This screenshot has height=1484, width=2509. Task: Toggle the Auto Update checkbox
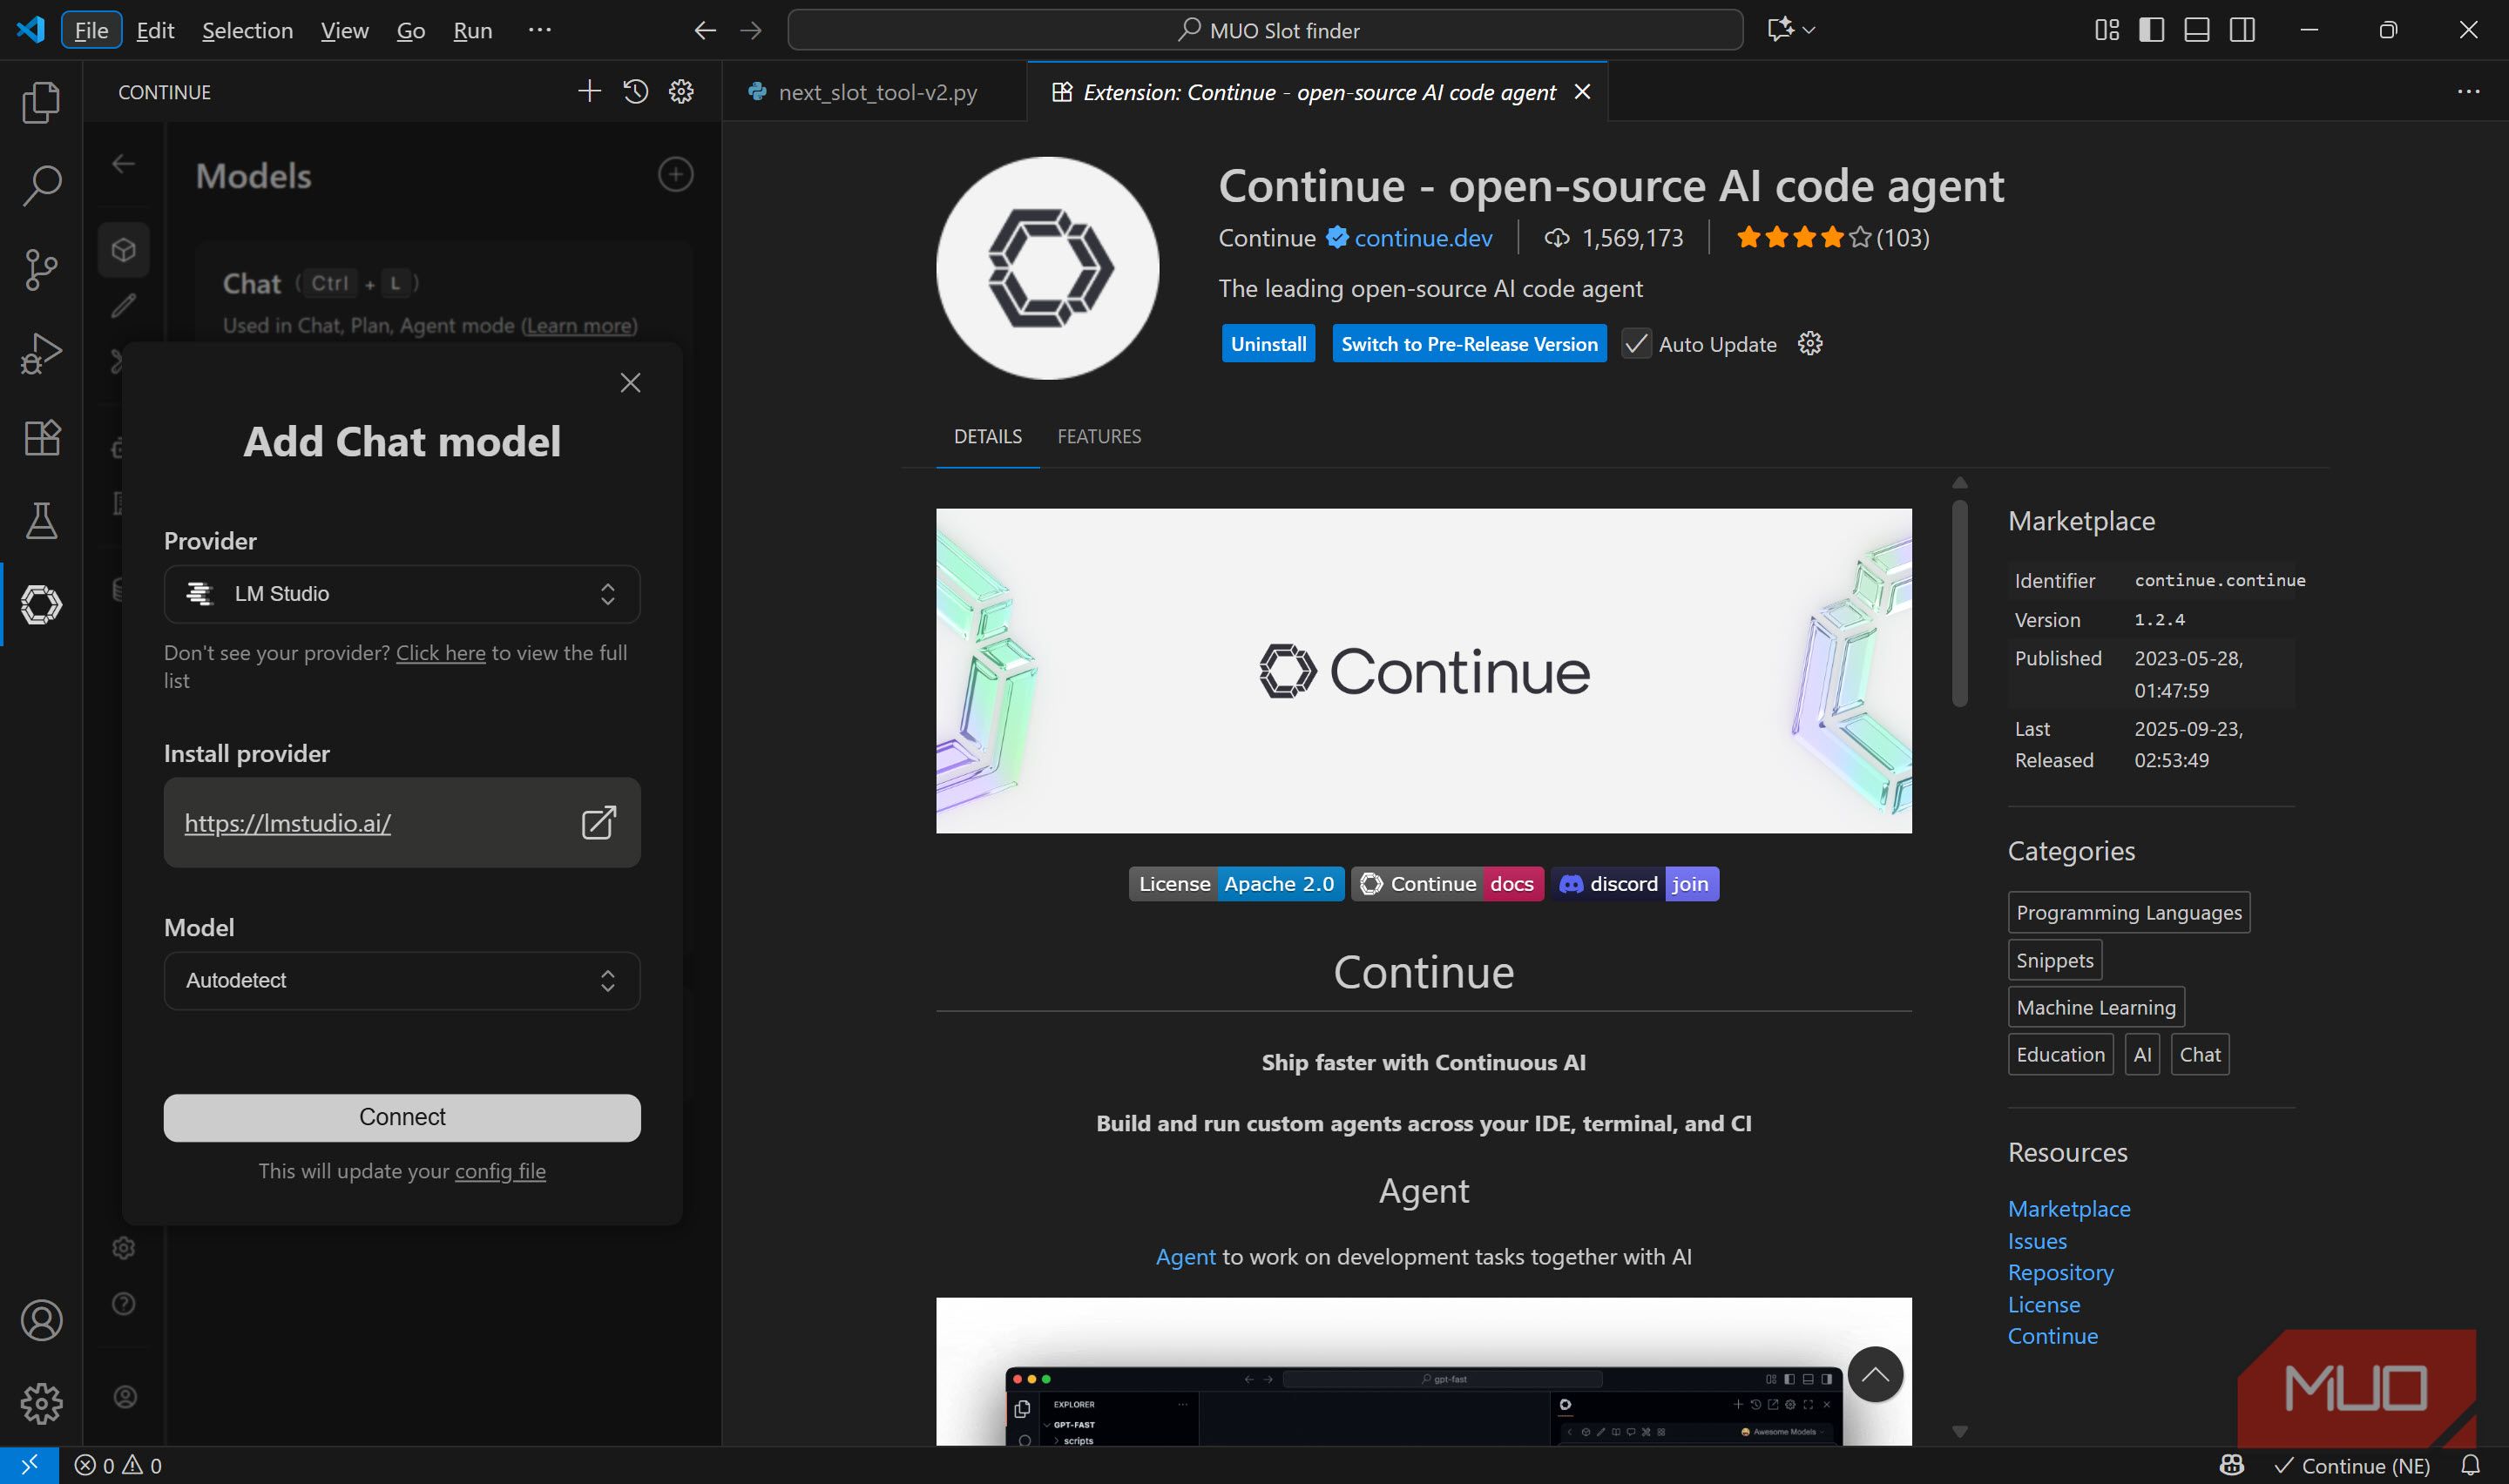pyautogui.click(x=1636, y=344)
